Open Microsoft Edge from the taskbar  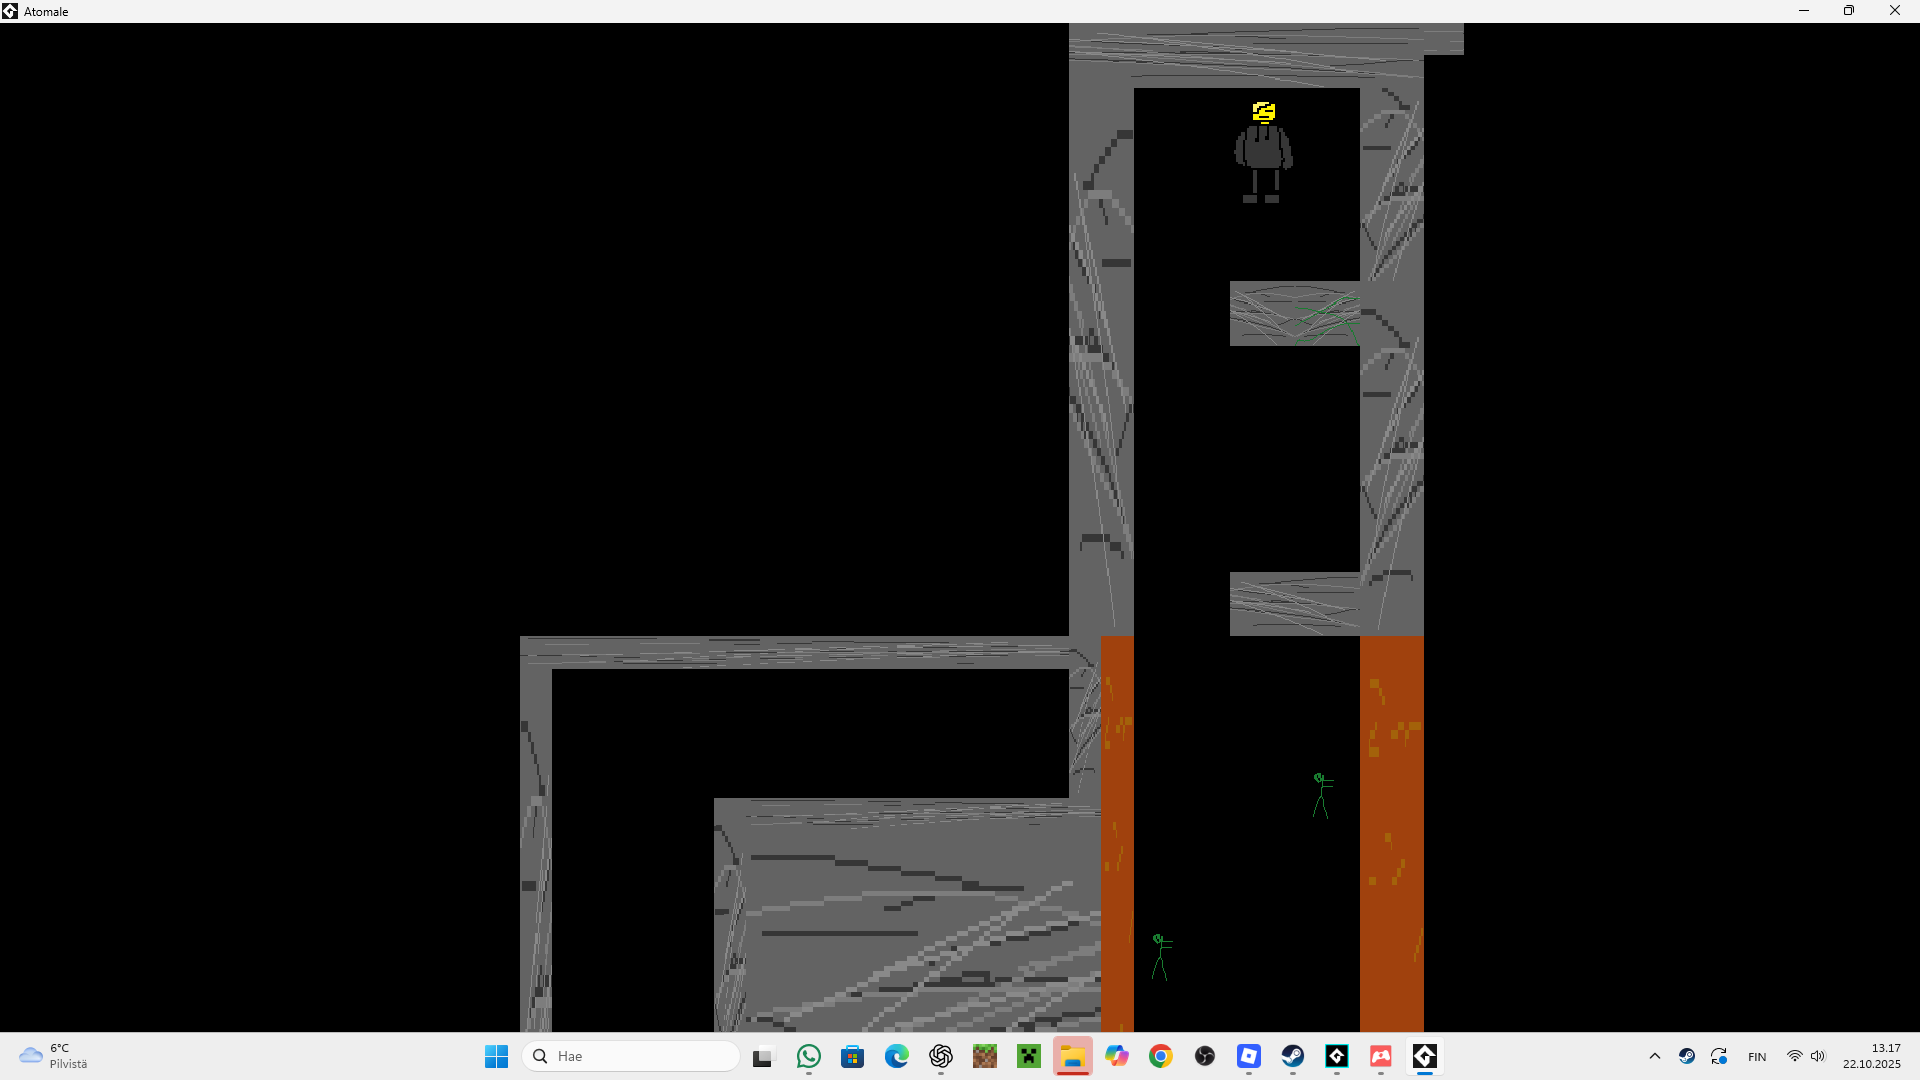point(896,1056)
